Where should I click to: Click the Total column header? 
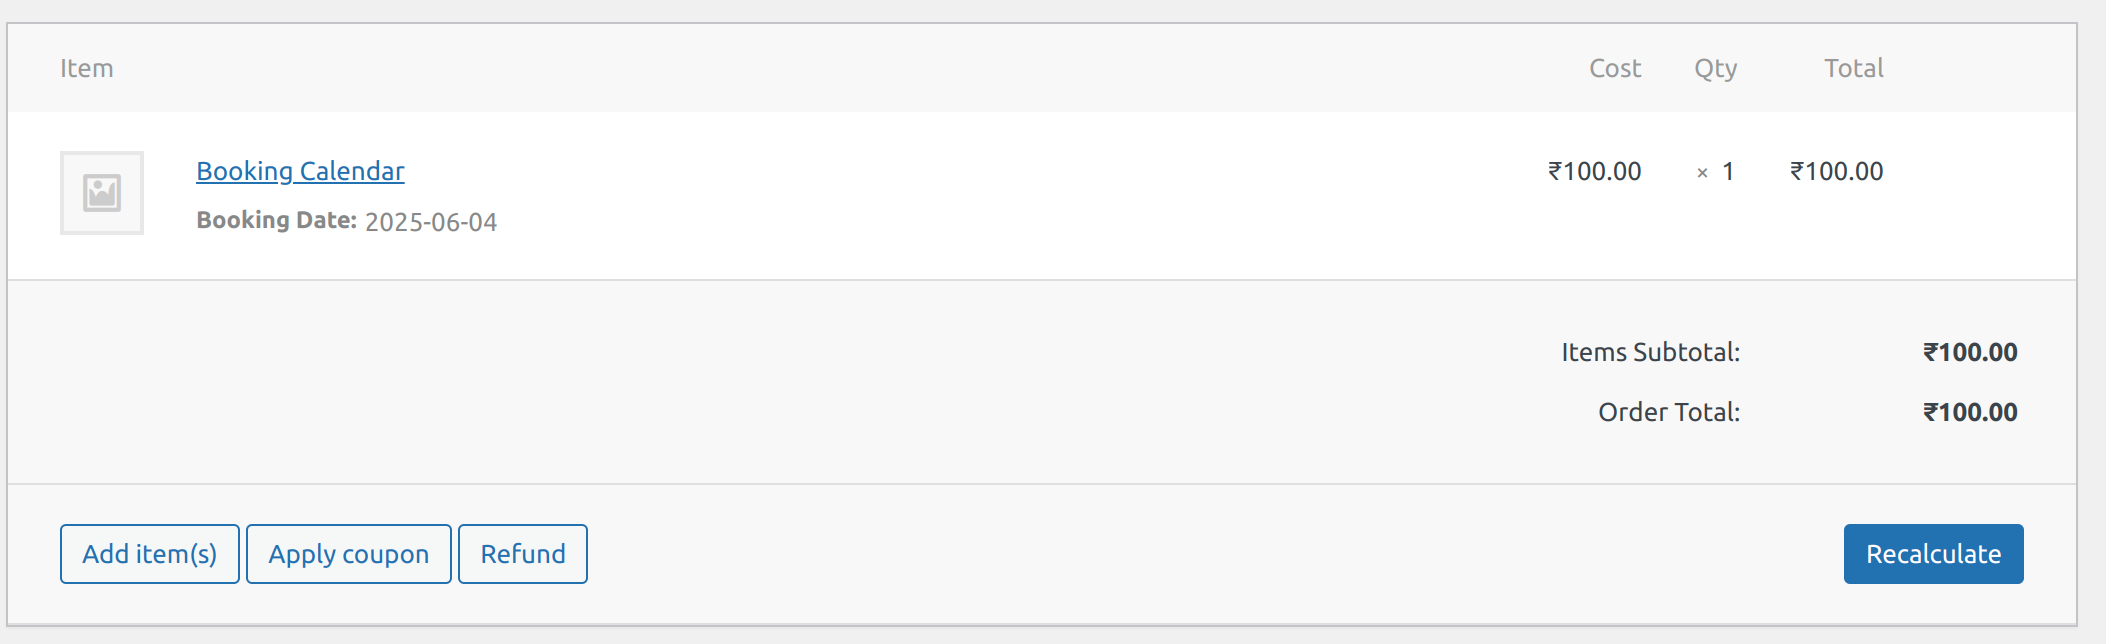click(x=1854, y=68)
